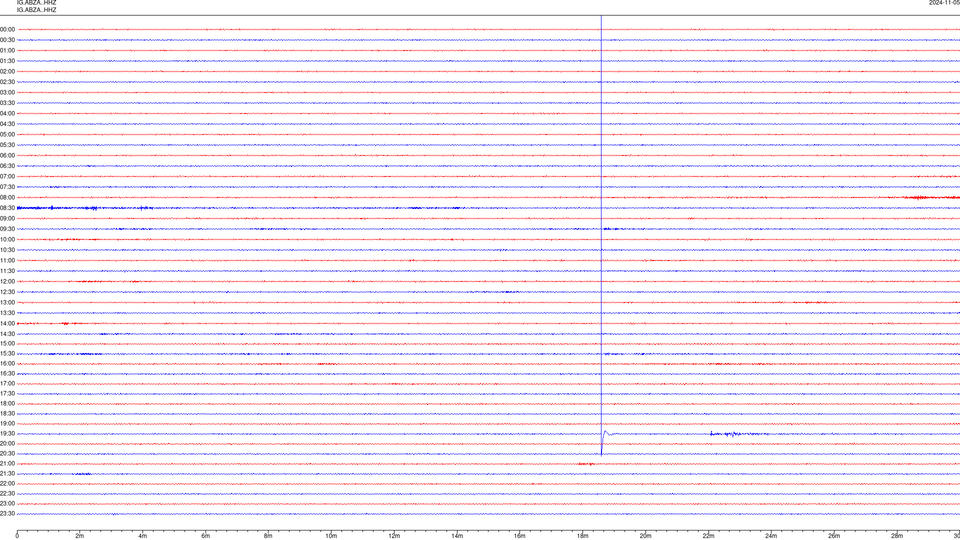Select the 02:30 time label

pyautogui.click(x=7, y=82)
